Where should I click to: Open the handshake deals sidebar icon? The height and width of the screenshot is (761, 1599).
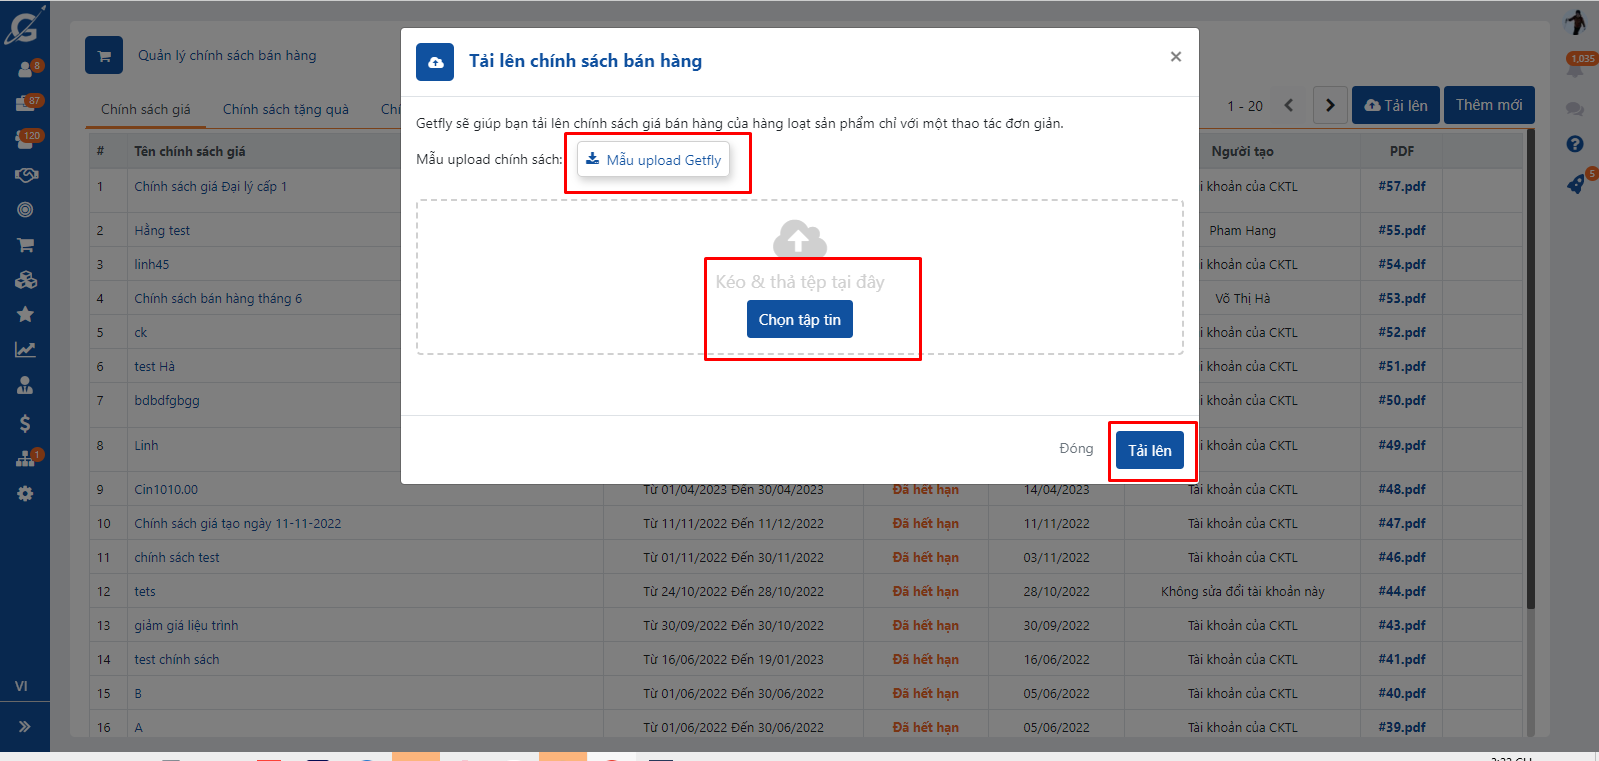tap(25, 175)
